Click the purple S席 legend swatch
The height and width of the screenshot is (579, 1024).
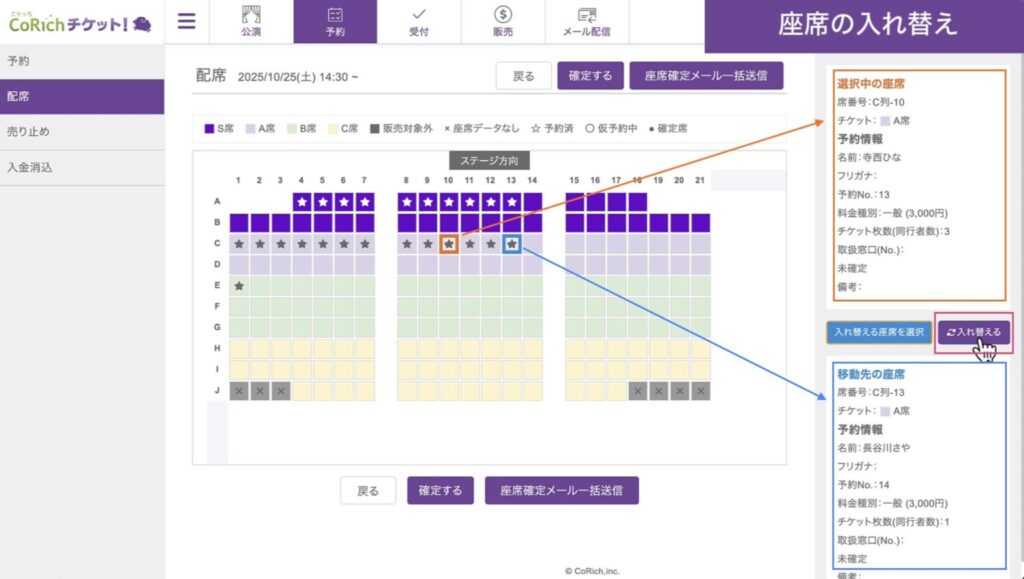pyautogui.click(x=209, y=129)
